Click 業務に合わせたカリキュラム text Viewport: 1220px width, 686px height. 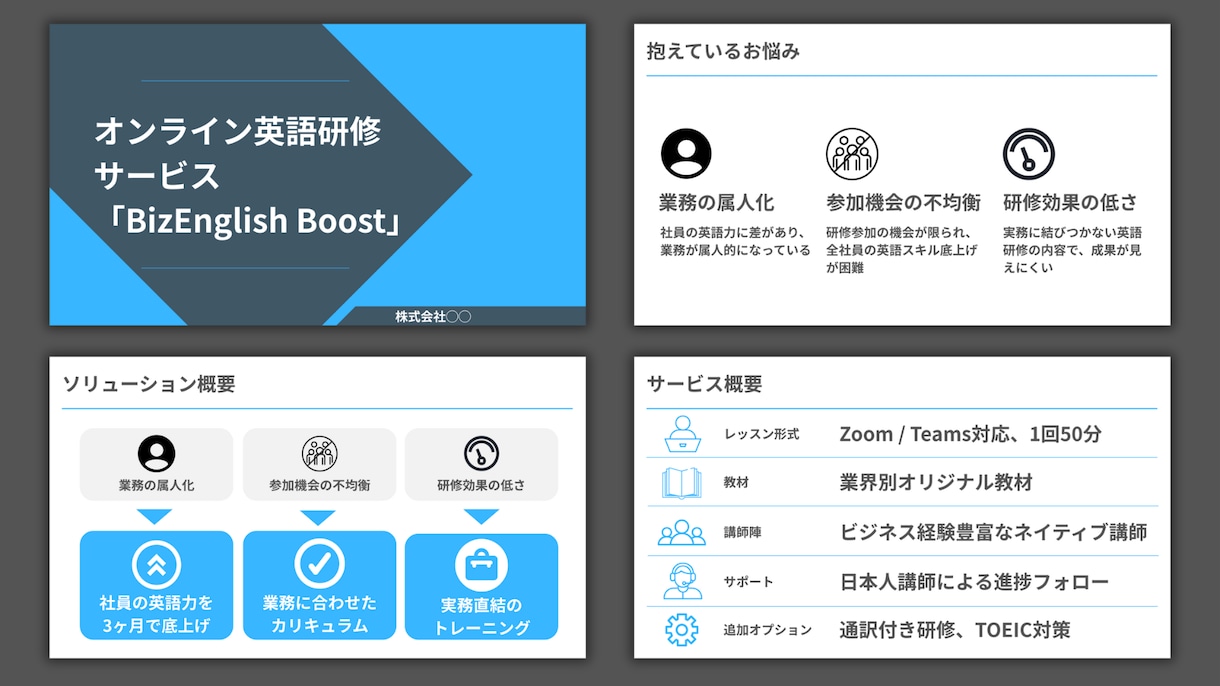319,615
